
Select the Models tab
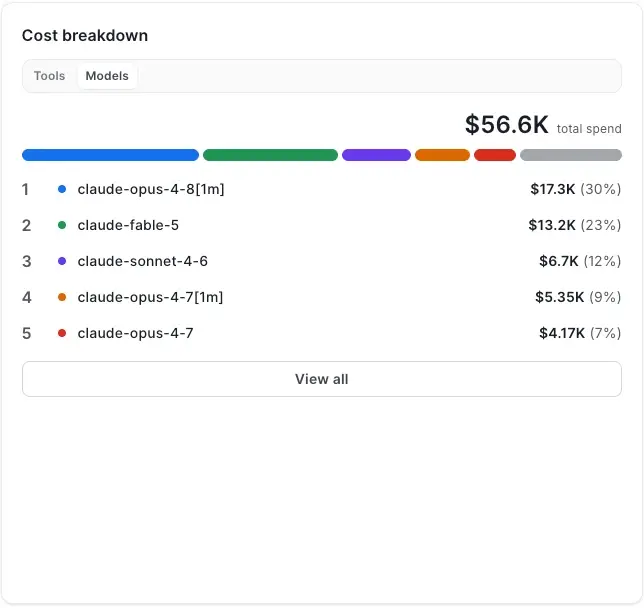(107, 76)
